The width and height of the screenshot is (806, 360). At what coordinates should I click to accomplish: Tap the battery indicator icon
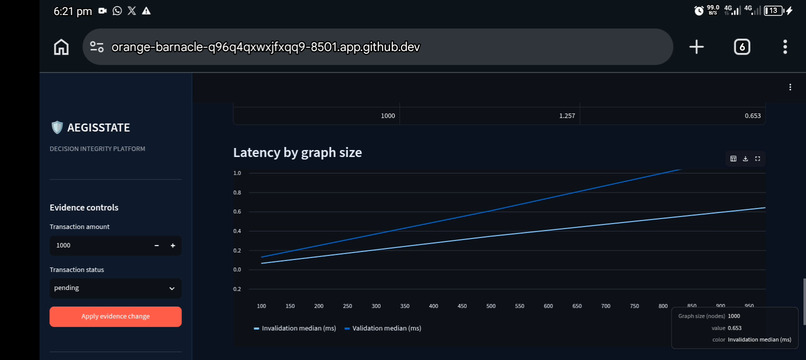pyautogui.click(x=773, y=11)
